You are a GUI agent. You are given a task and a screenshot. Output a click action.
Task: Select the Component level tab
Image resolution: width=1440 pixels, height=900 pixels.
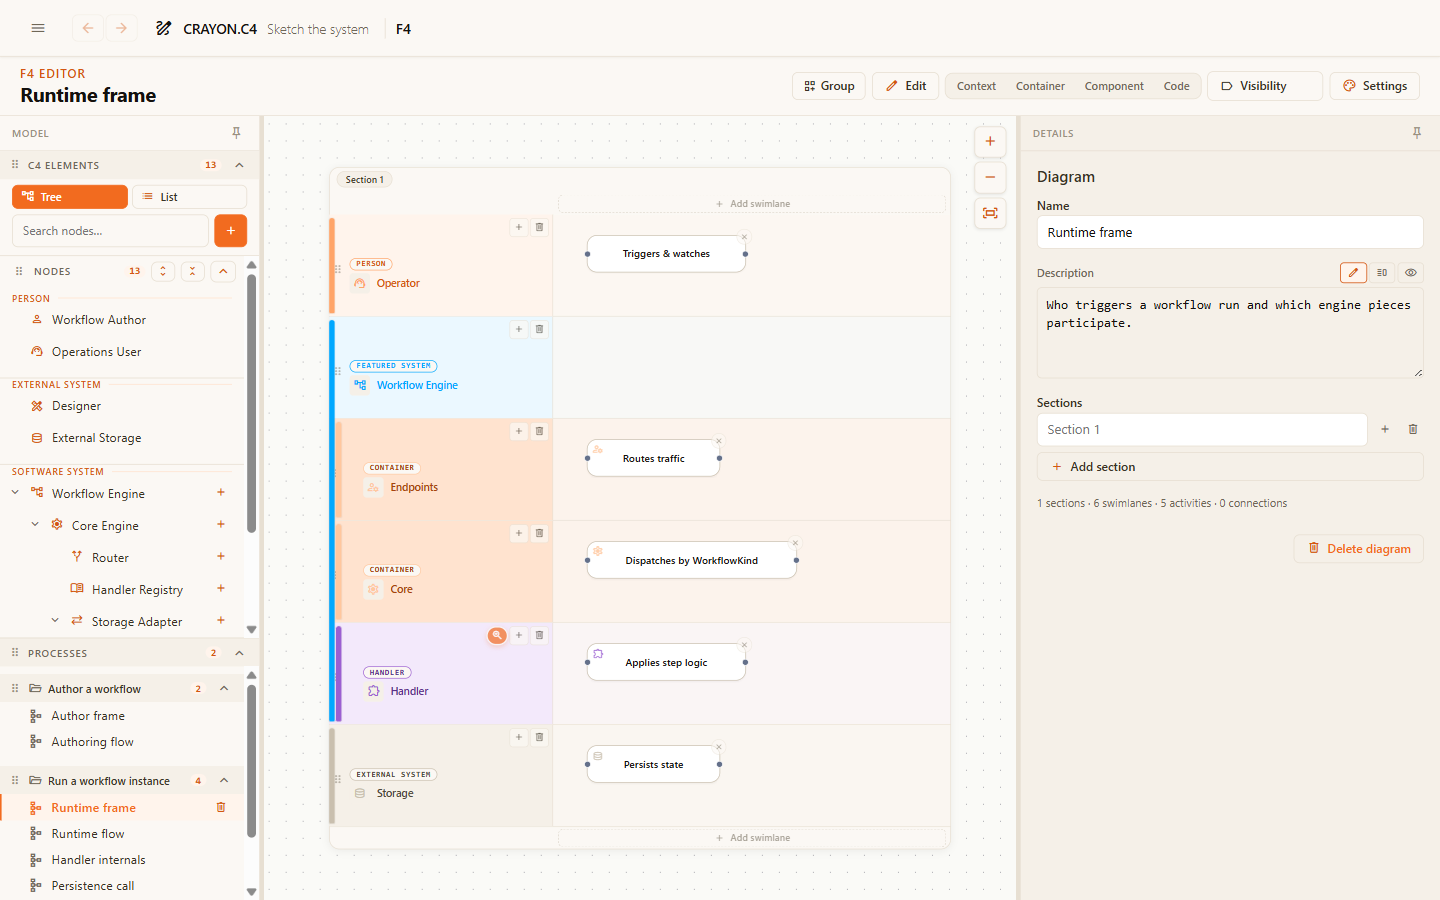[x=1114, y=86]
